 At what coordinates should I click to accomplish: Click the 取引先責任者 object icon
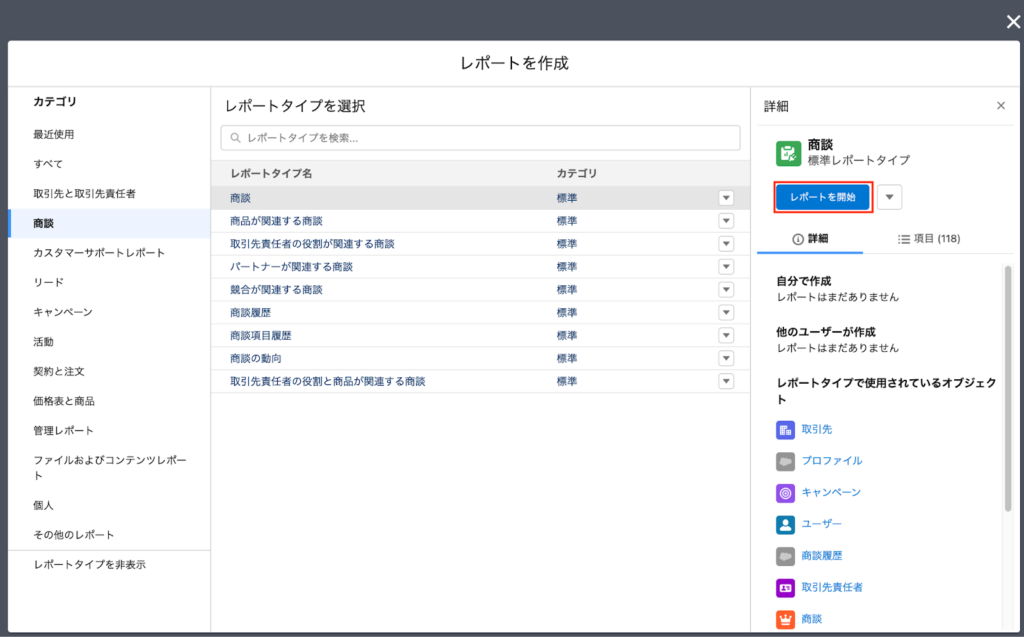785,588
